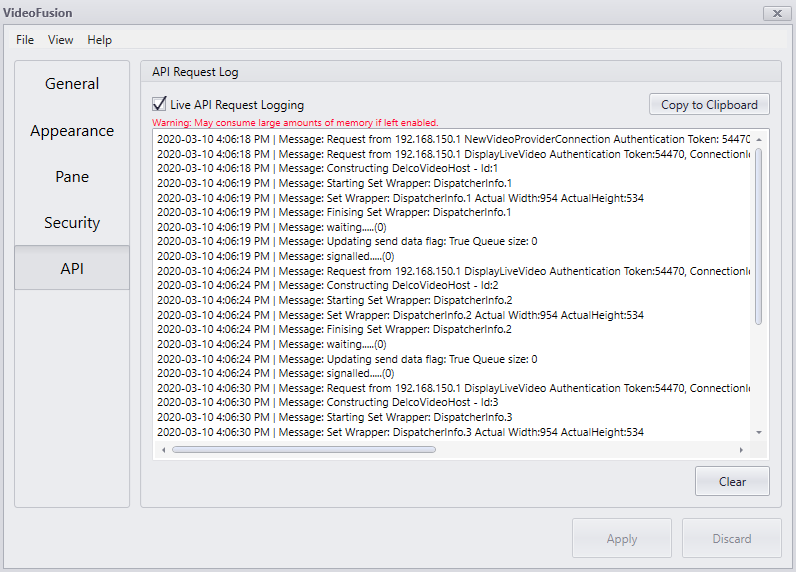Open the View menu
The image size is (796, 572).
(60, 40)
